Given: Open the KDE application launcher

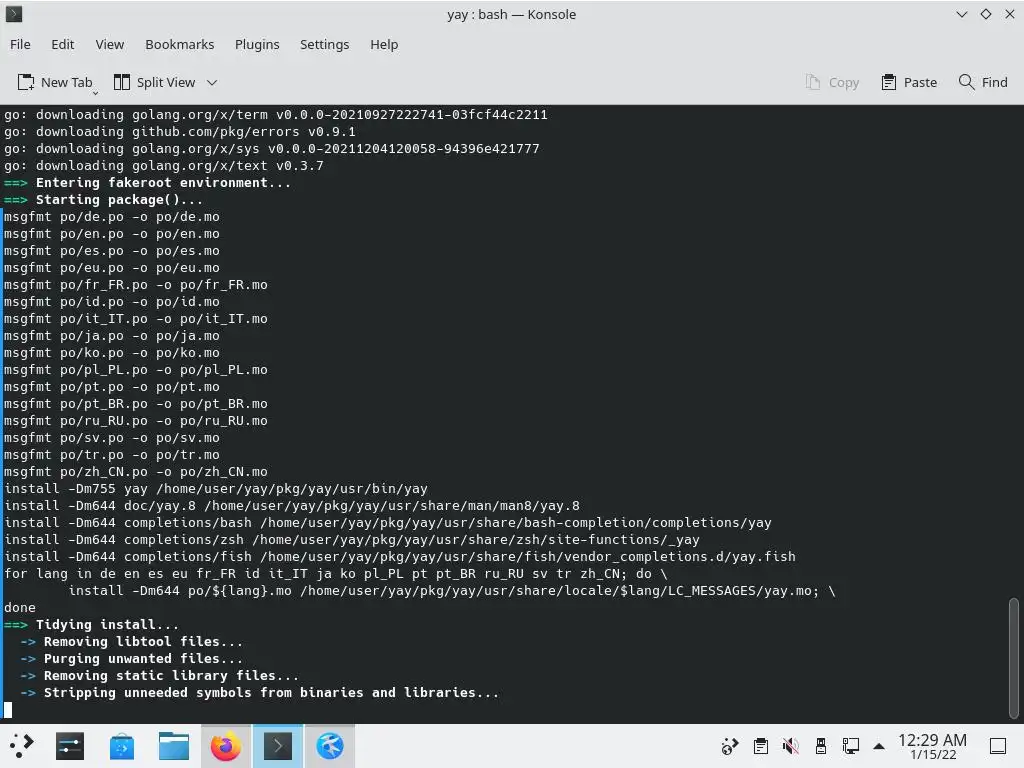Looking at the screenshot, I should [x=22, y=746].
